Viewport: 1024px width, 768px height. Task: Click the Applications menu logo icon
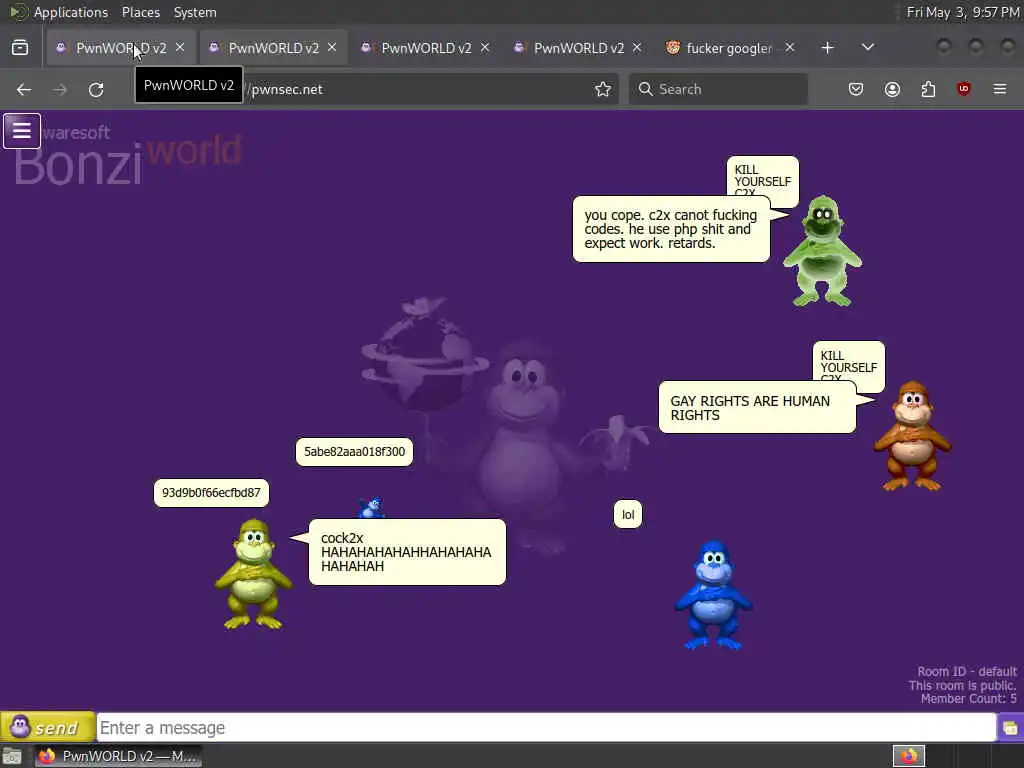click(x=18, y=12)
